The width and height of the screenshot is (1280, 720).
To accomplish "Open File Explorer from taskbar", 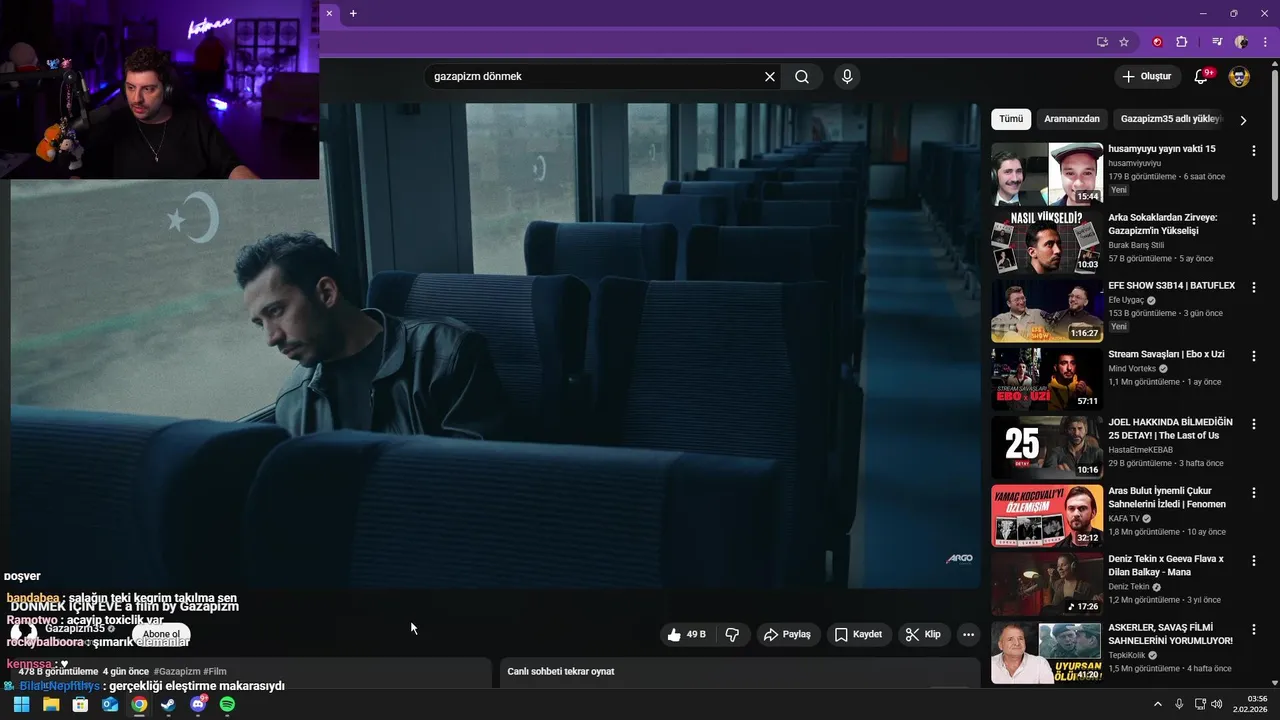I will coord(50,704).
